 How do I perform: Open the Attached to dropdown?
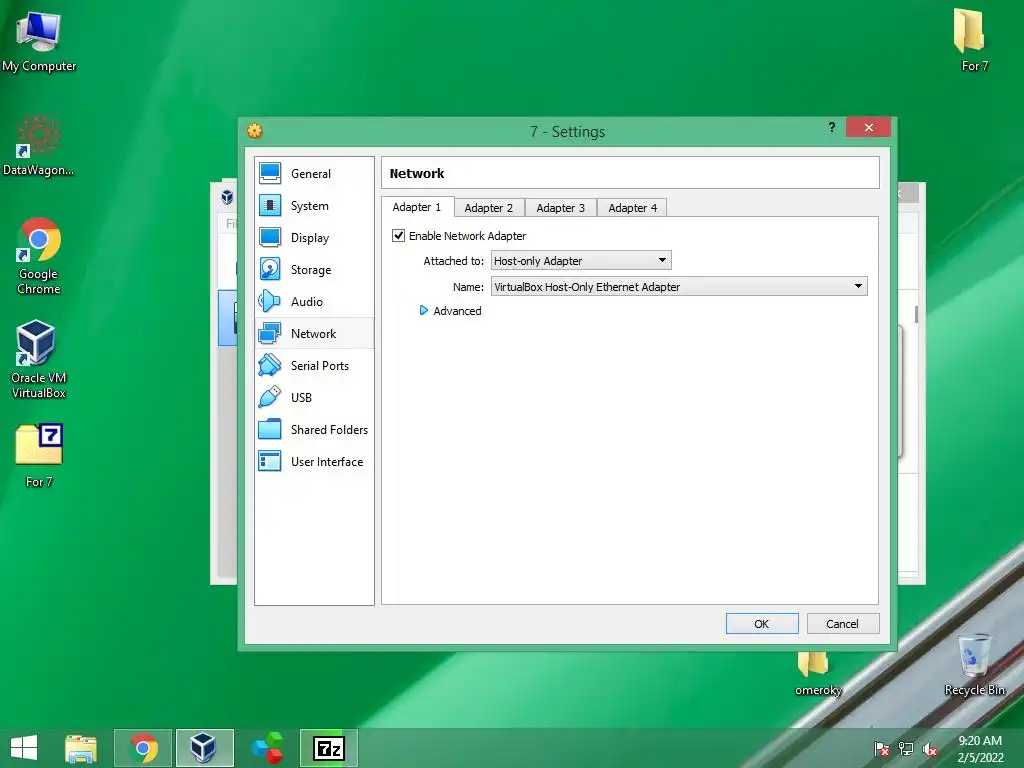coord(581,261)
